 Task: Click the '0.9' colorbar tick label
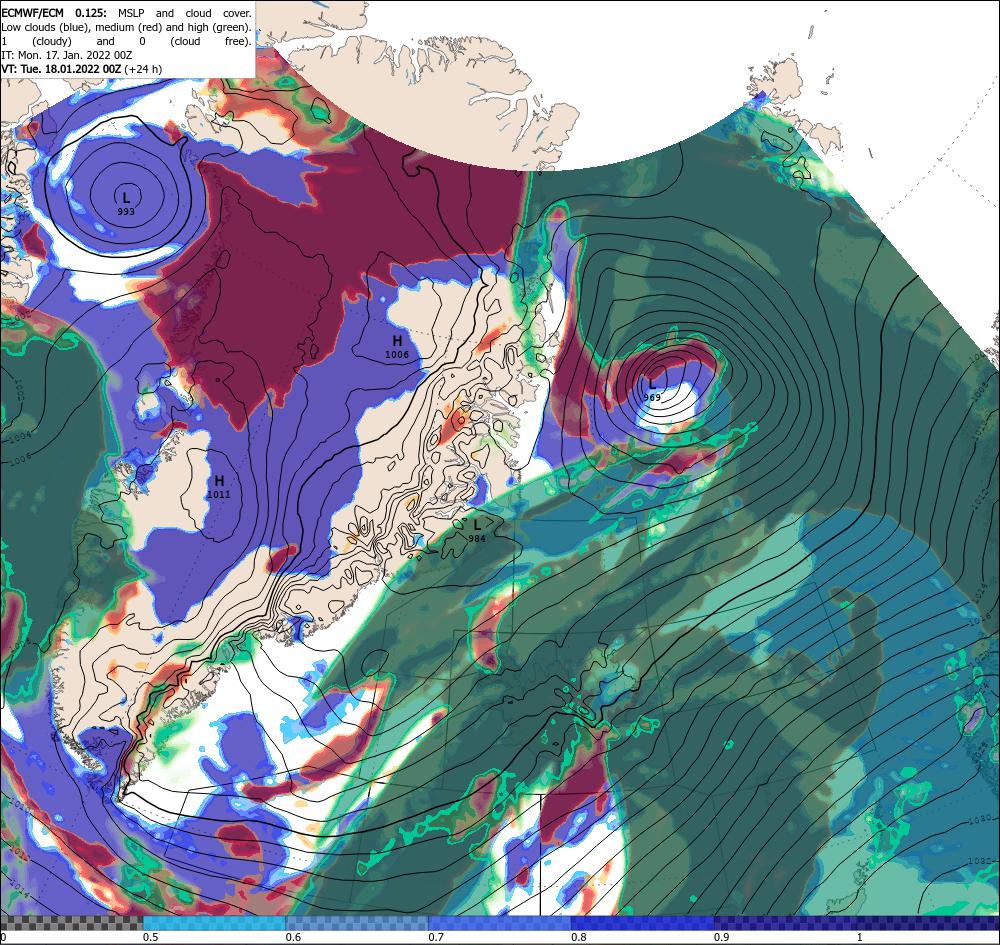pyautogui.click(x=722, y=937)
